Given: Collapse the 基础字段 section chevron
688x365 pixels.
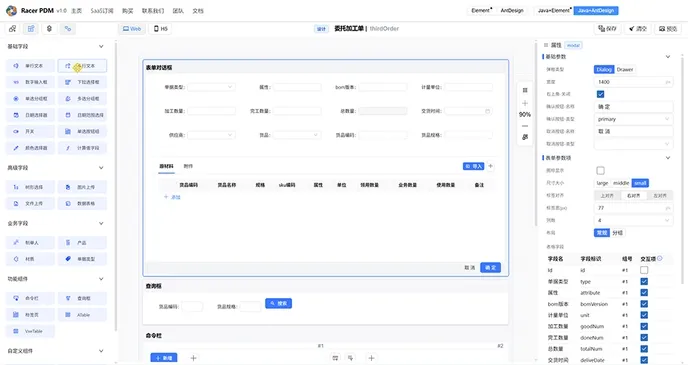Looking at the screenshot, I should click(x=101, y=46).
